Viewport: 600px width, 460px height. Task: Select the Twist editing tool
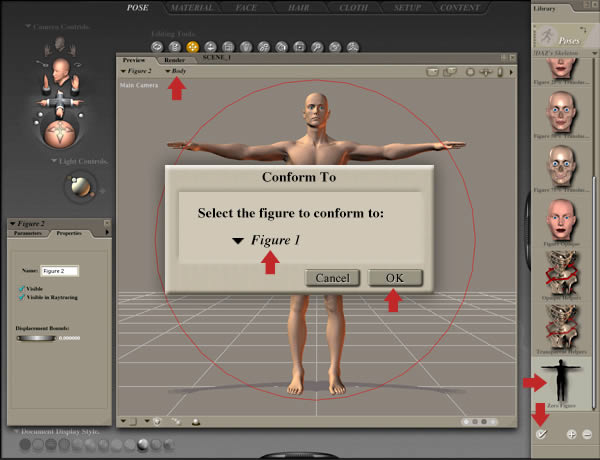pyautogui.click(x=175, y=47)
